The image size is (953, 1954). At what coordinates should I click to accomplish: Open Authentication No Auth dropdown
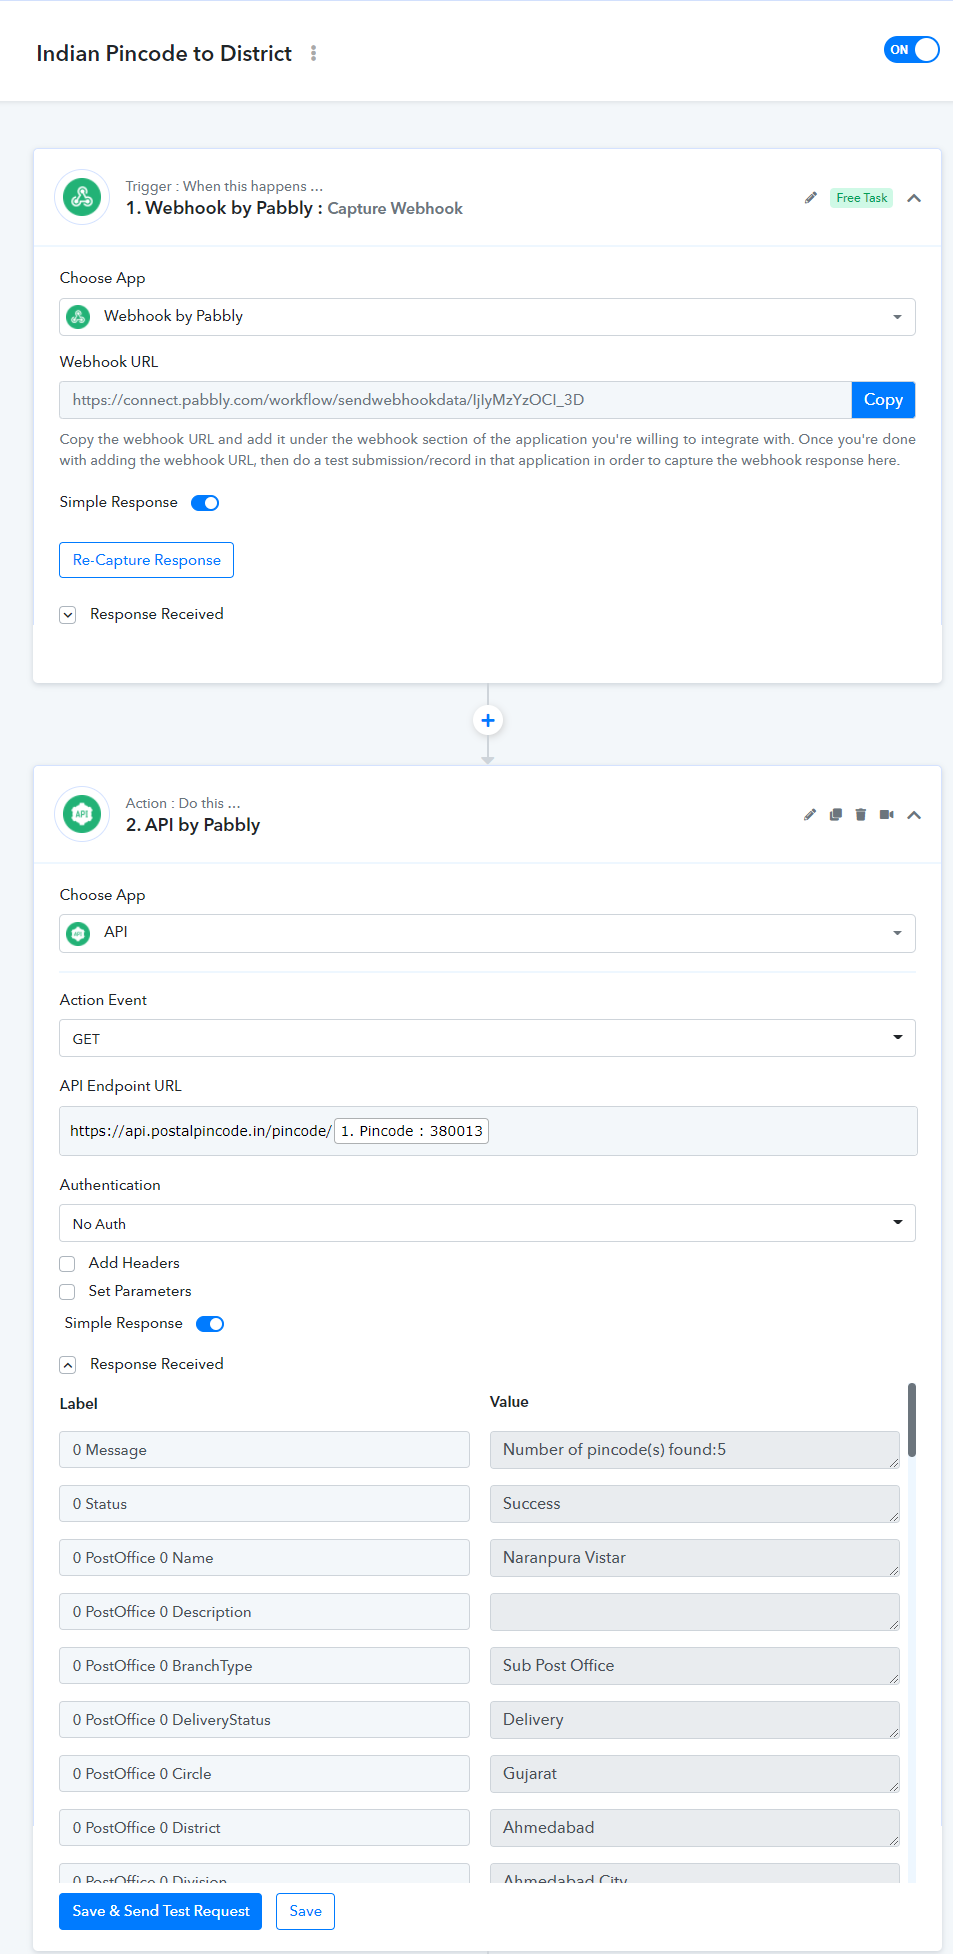click(487, 1223)
